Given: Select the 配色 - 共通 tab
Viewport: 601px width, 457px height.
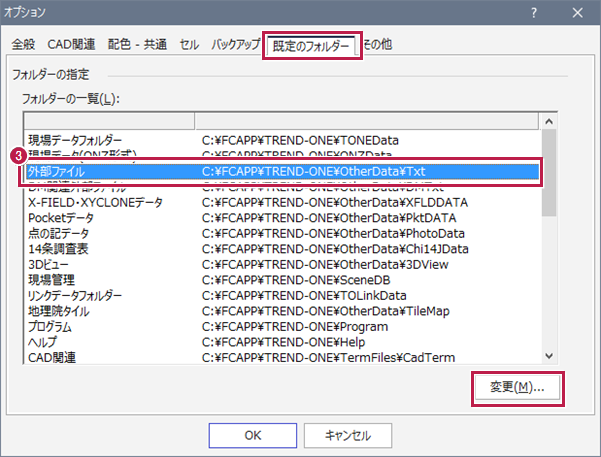Looking at the screenshot, I should (x=138, y=46).
